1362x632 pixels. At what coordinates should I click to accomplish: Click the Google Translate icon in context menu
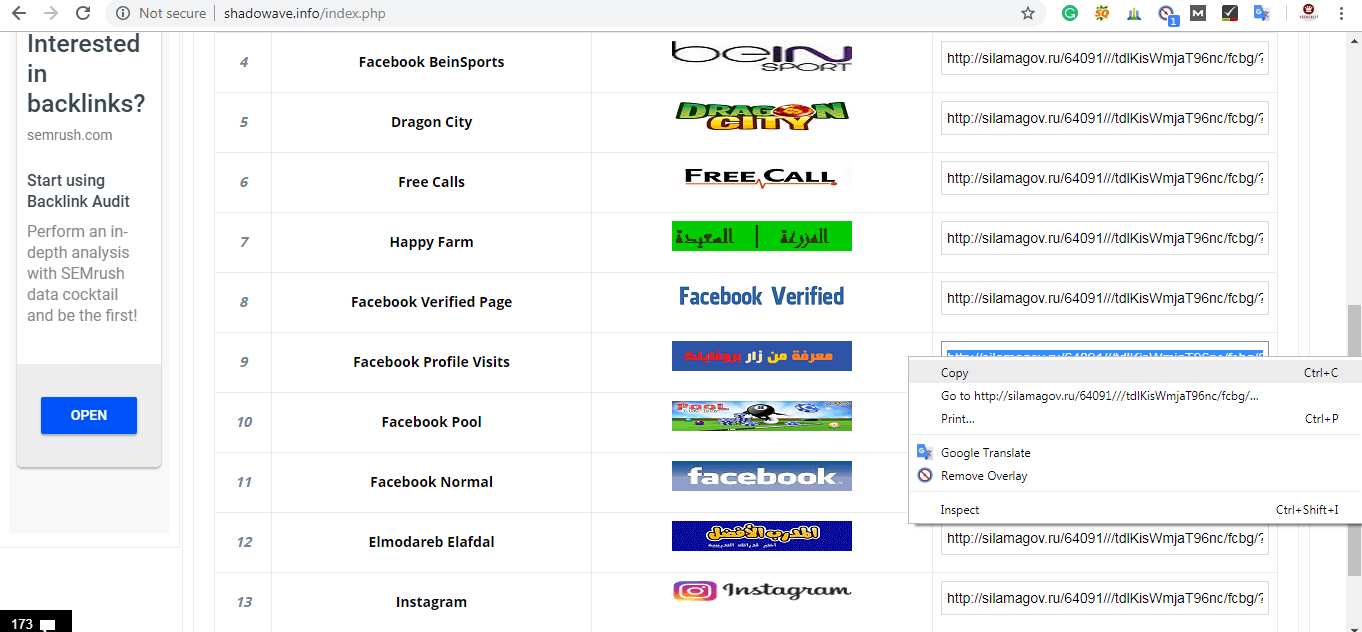[925, 452]
